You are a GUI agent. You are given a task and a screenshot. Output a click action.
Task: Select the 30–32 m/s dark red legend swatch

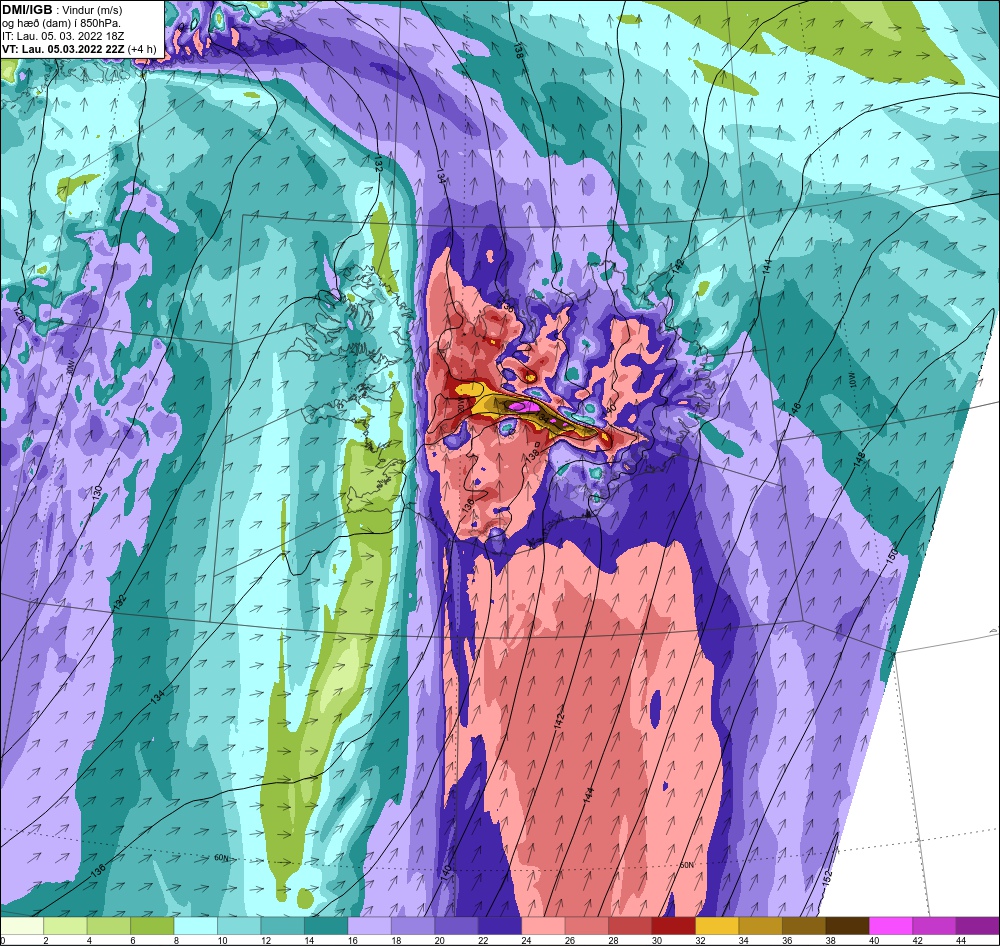coord(673,926)
